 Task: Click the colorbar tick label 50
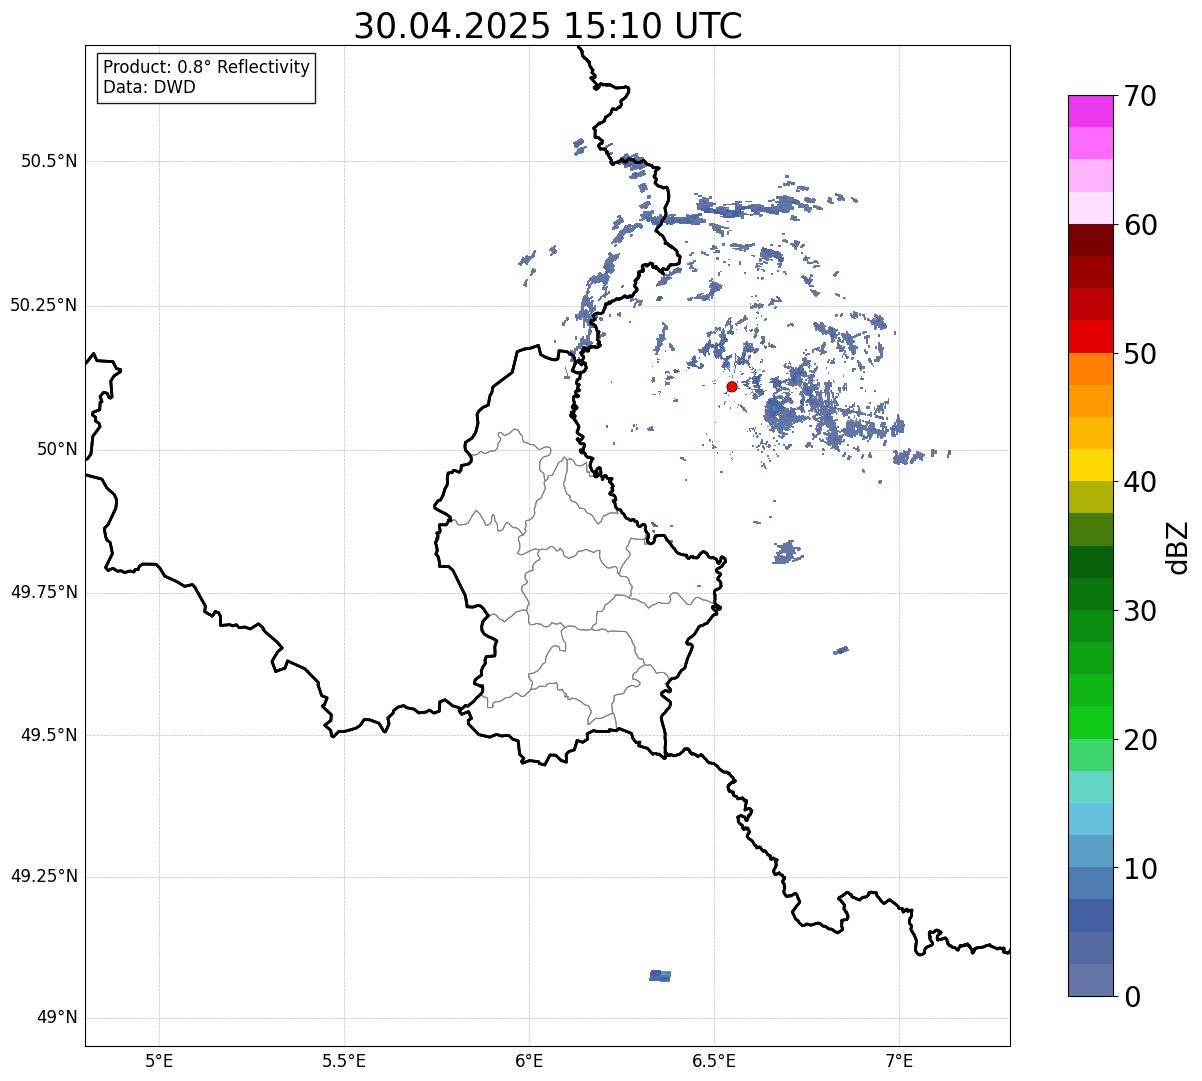pos(1140,354)
